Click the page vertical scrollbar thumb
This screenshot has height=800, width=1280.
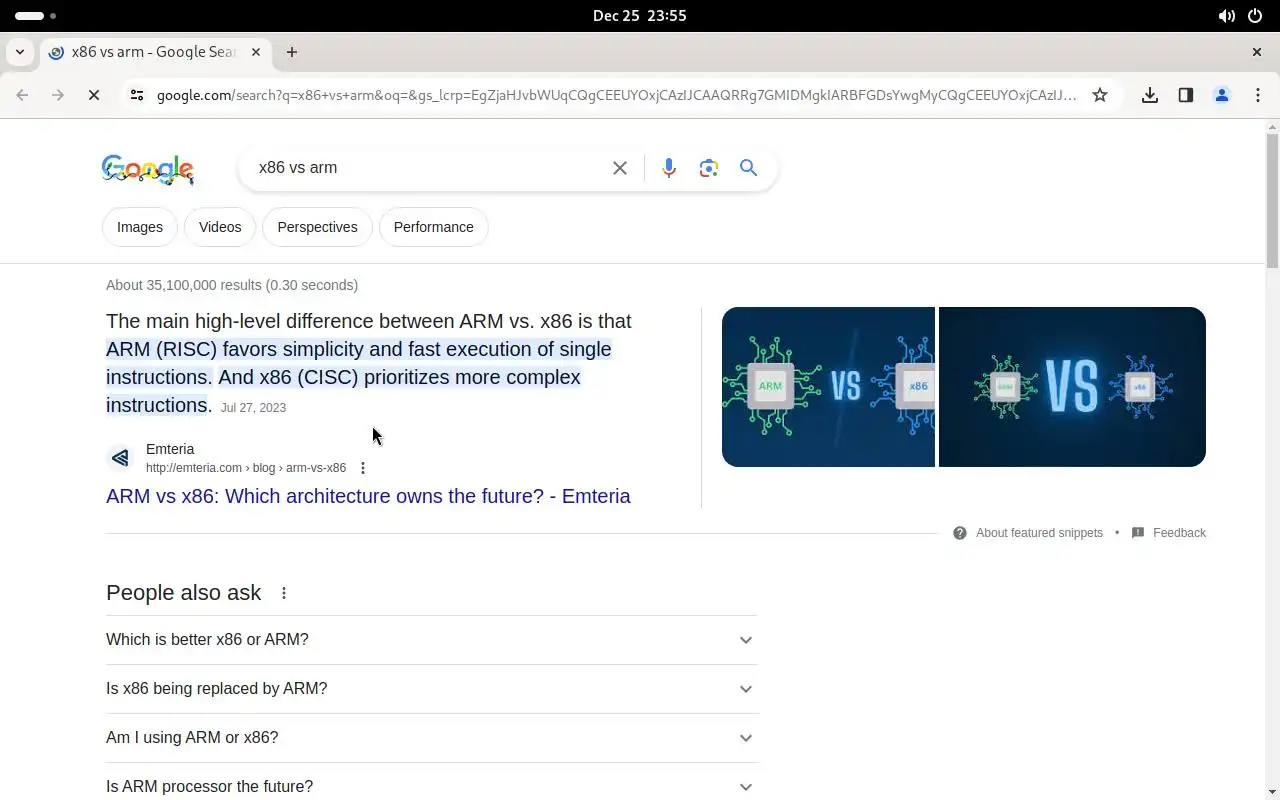(1272, 200)
